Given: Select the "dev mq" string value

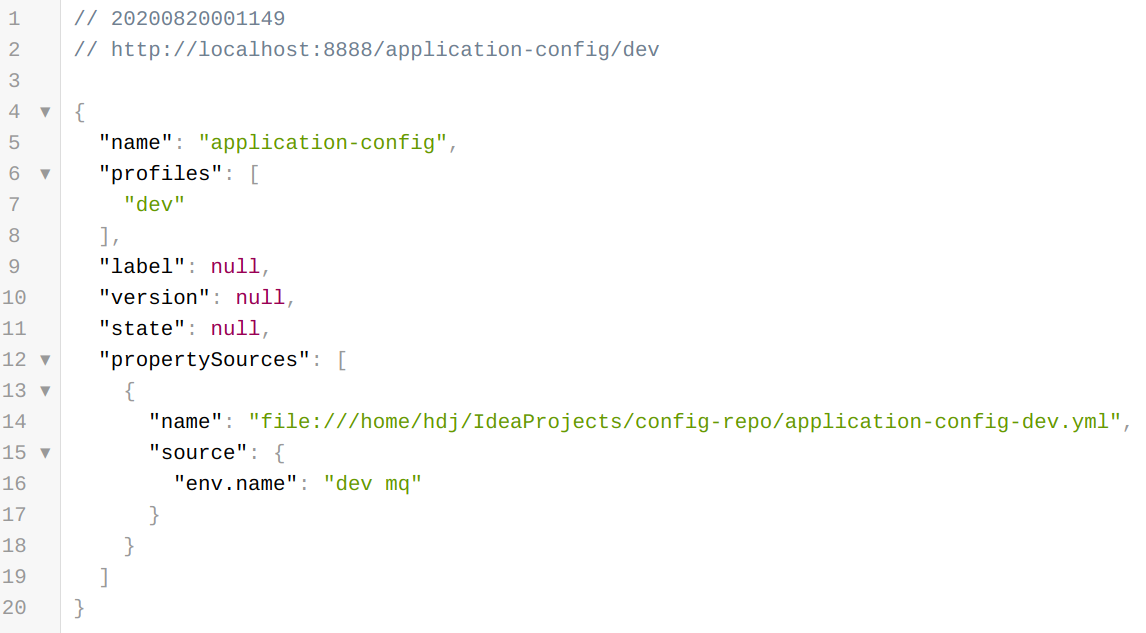Looking at the screenshot, I should click(373, 484).
